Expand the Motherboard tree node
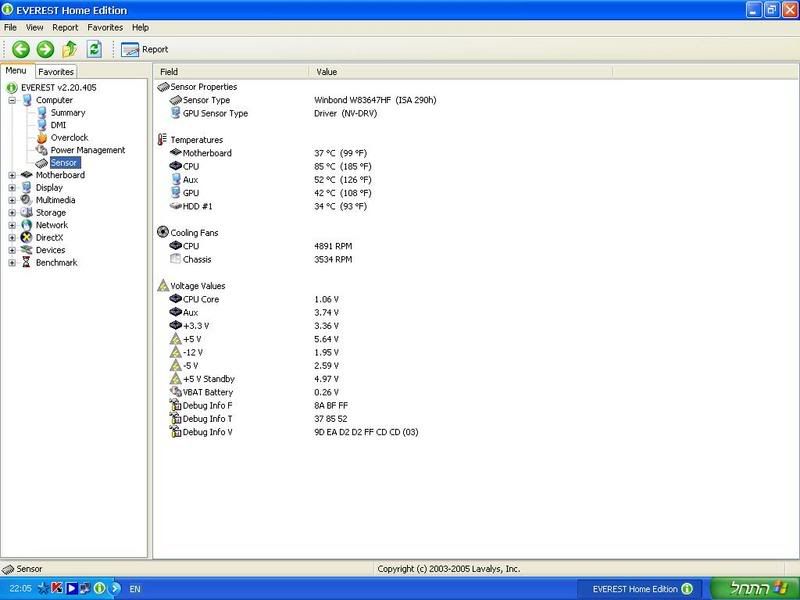The width and height of the screenshot is (800, 600). (x=12, y=176)
